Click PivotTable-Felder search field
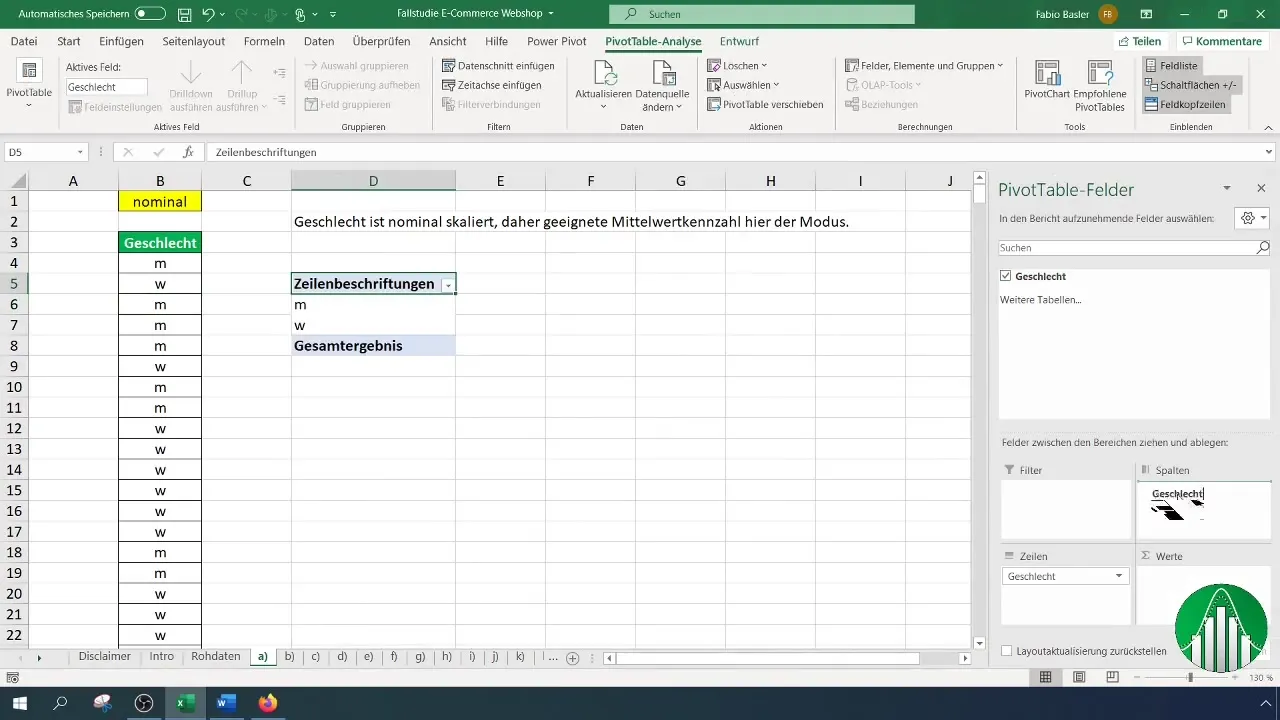Viewport: 1280px width, 720px height. 1128,247
